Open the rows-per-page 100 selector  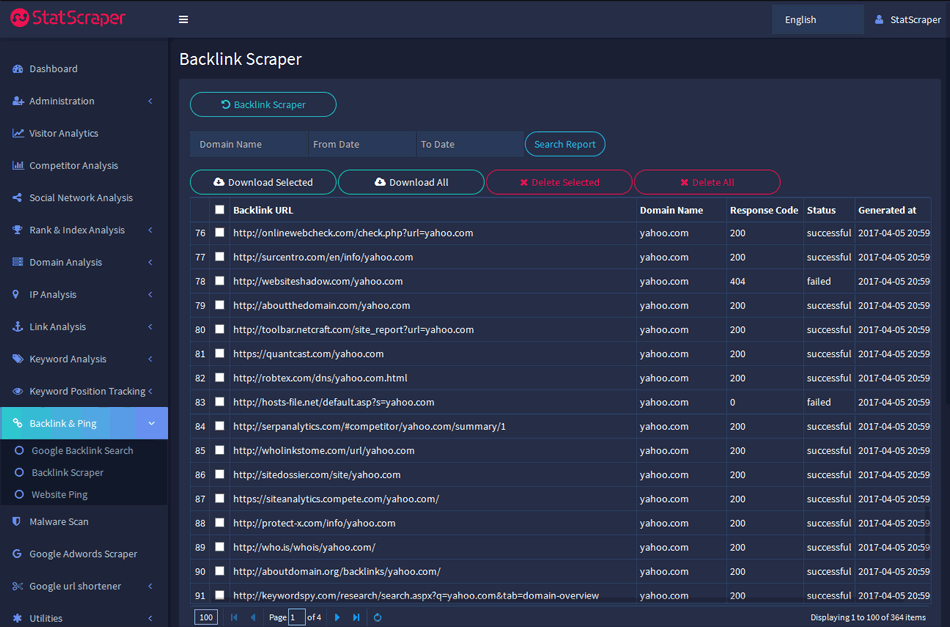(206, 617)
